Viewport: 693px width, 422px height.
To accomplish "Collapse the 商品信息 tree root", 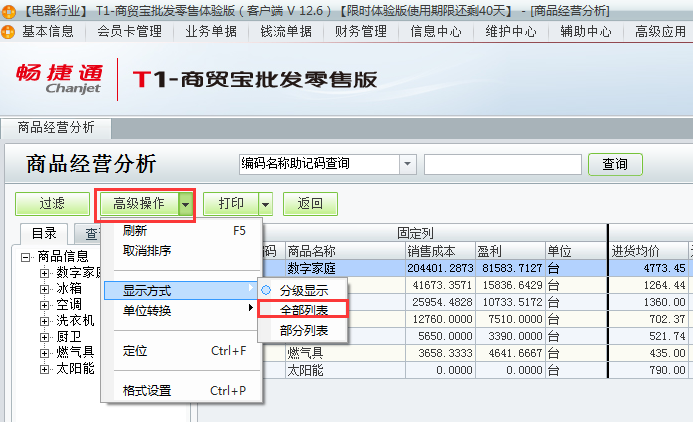I will pos(26,257).
